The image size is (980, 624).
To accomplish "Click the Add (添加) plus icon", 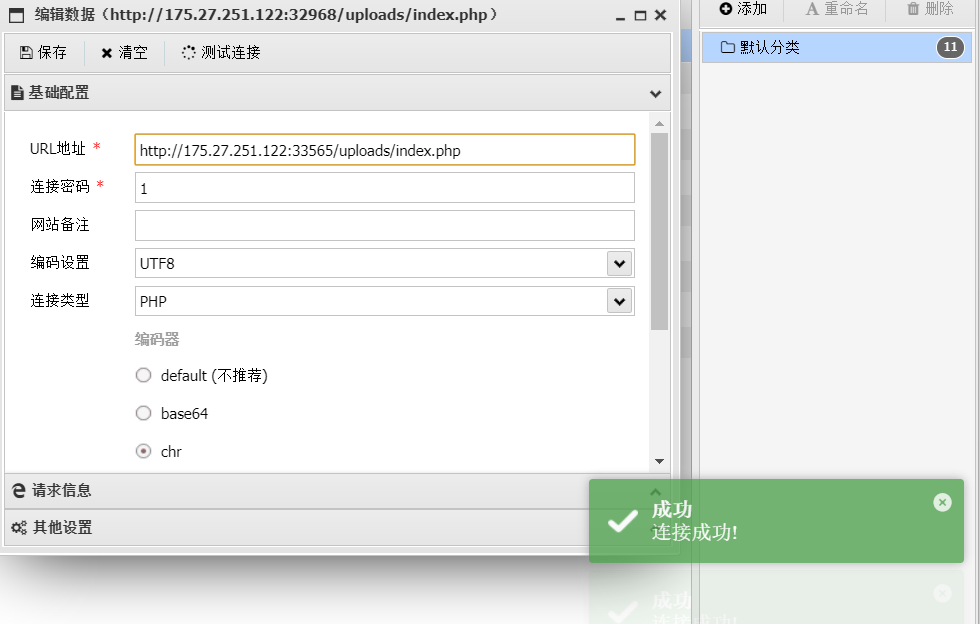I will [x=726, y=9].
